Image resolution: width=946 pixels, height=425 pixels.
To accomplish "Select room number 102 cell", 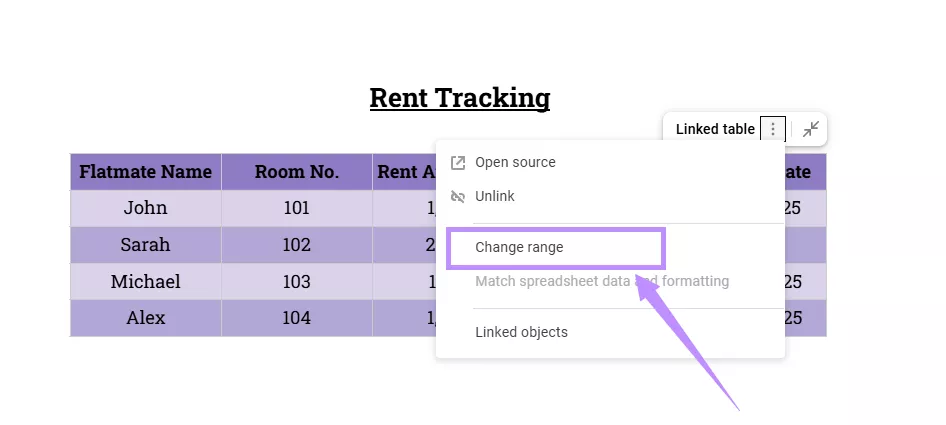I will coord(297,245).
